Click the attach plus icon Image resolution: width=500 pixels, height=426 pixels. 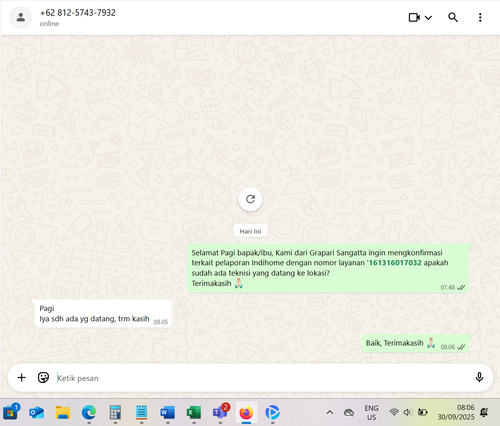click(x=22, y=377)
